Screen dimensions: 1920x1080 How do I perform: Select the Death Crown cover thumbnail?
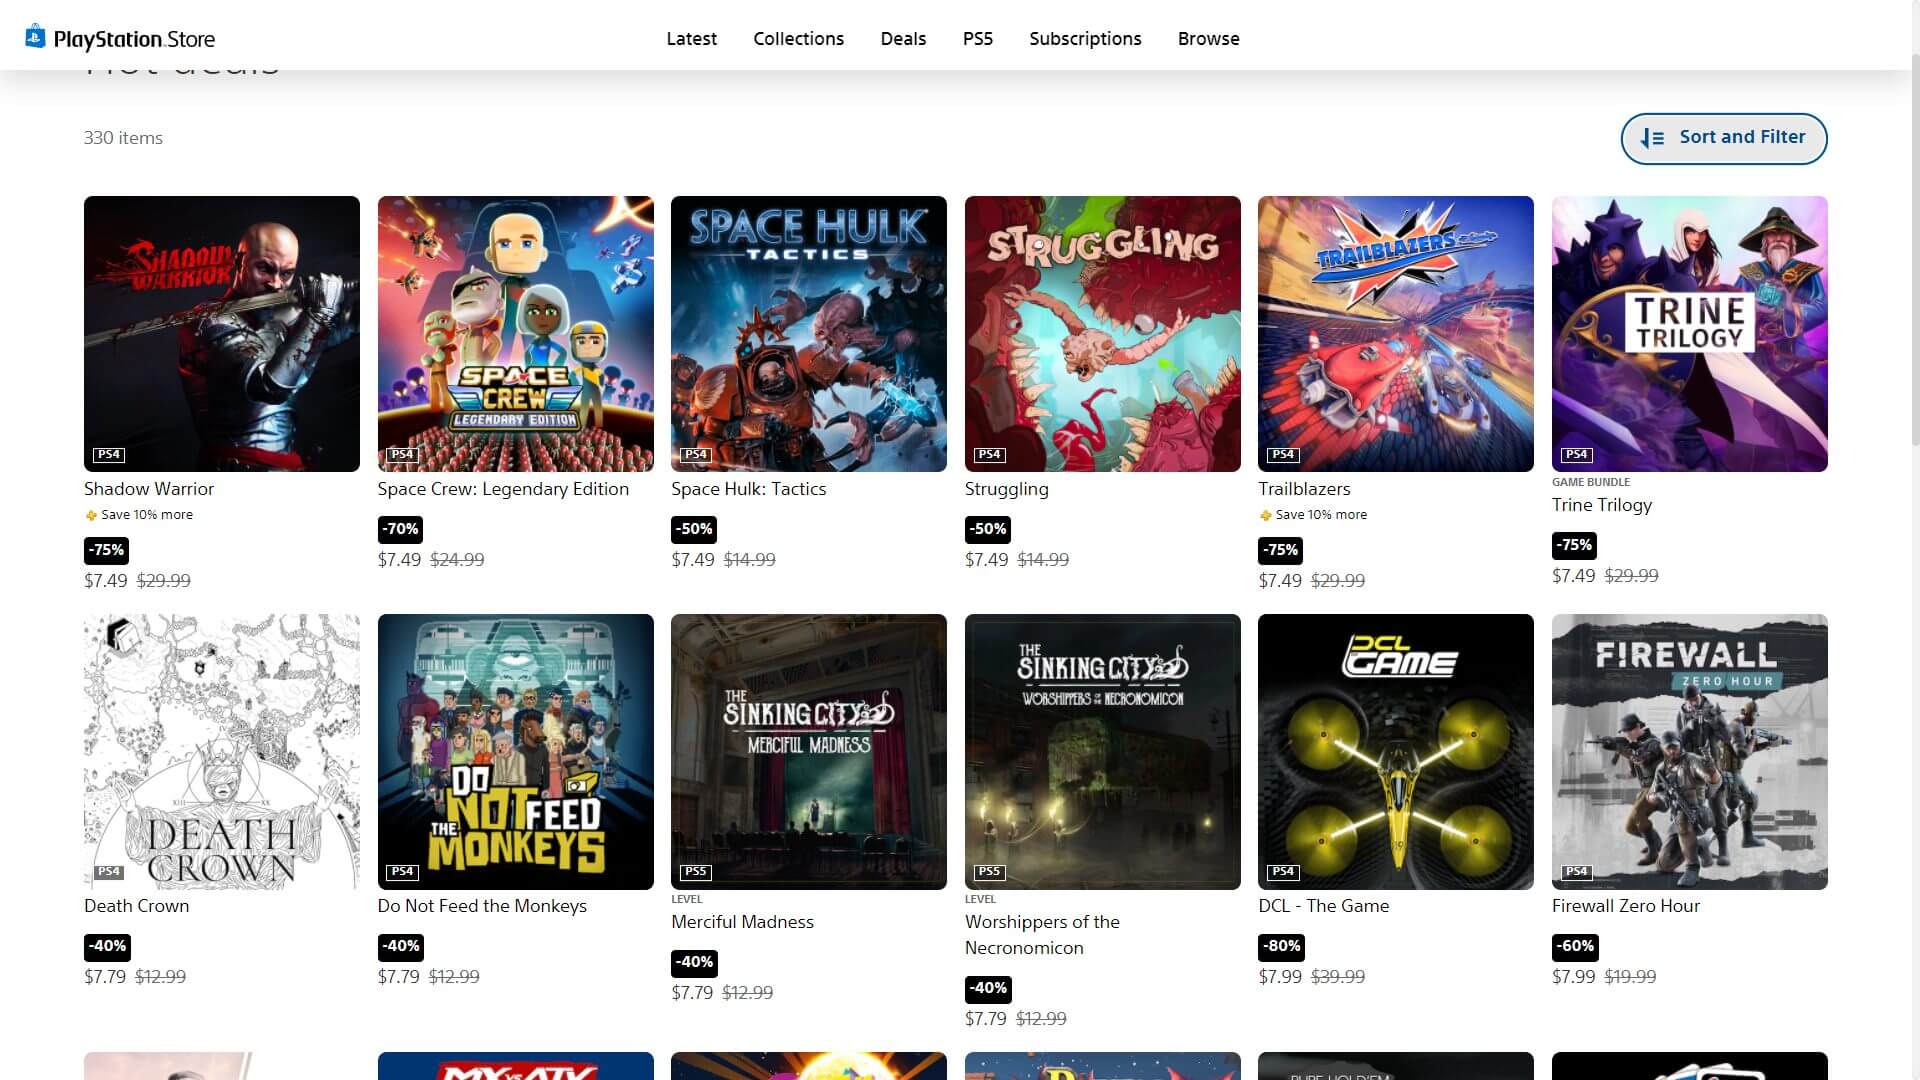[221, 751]
